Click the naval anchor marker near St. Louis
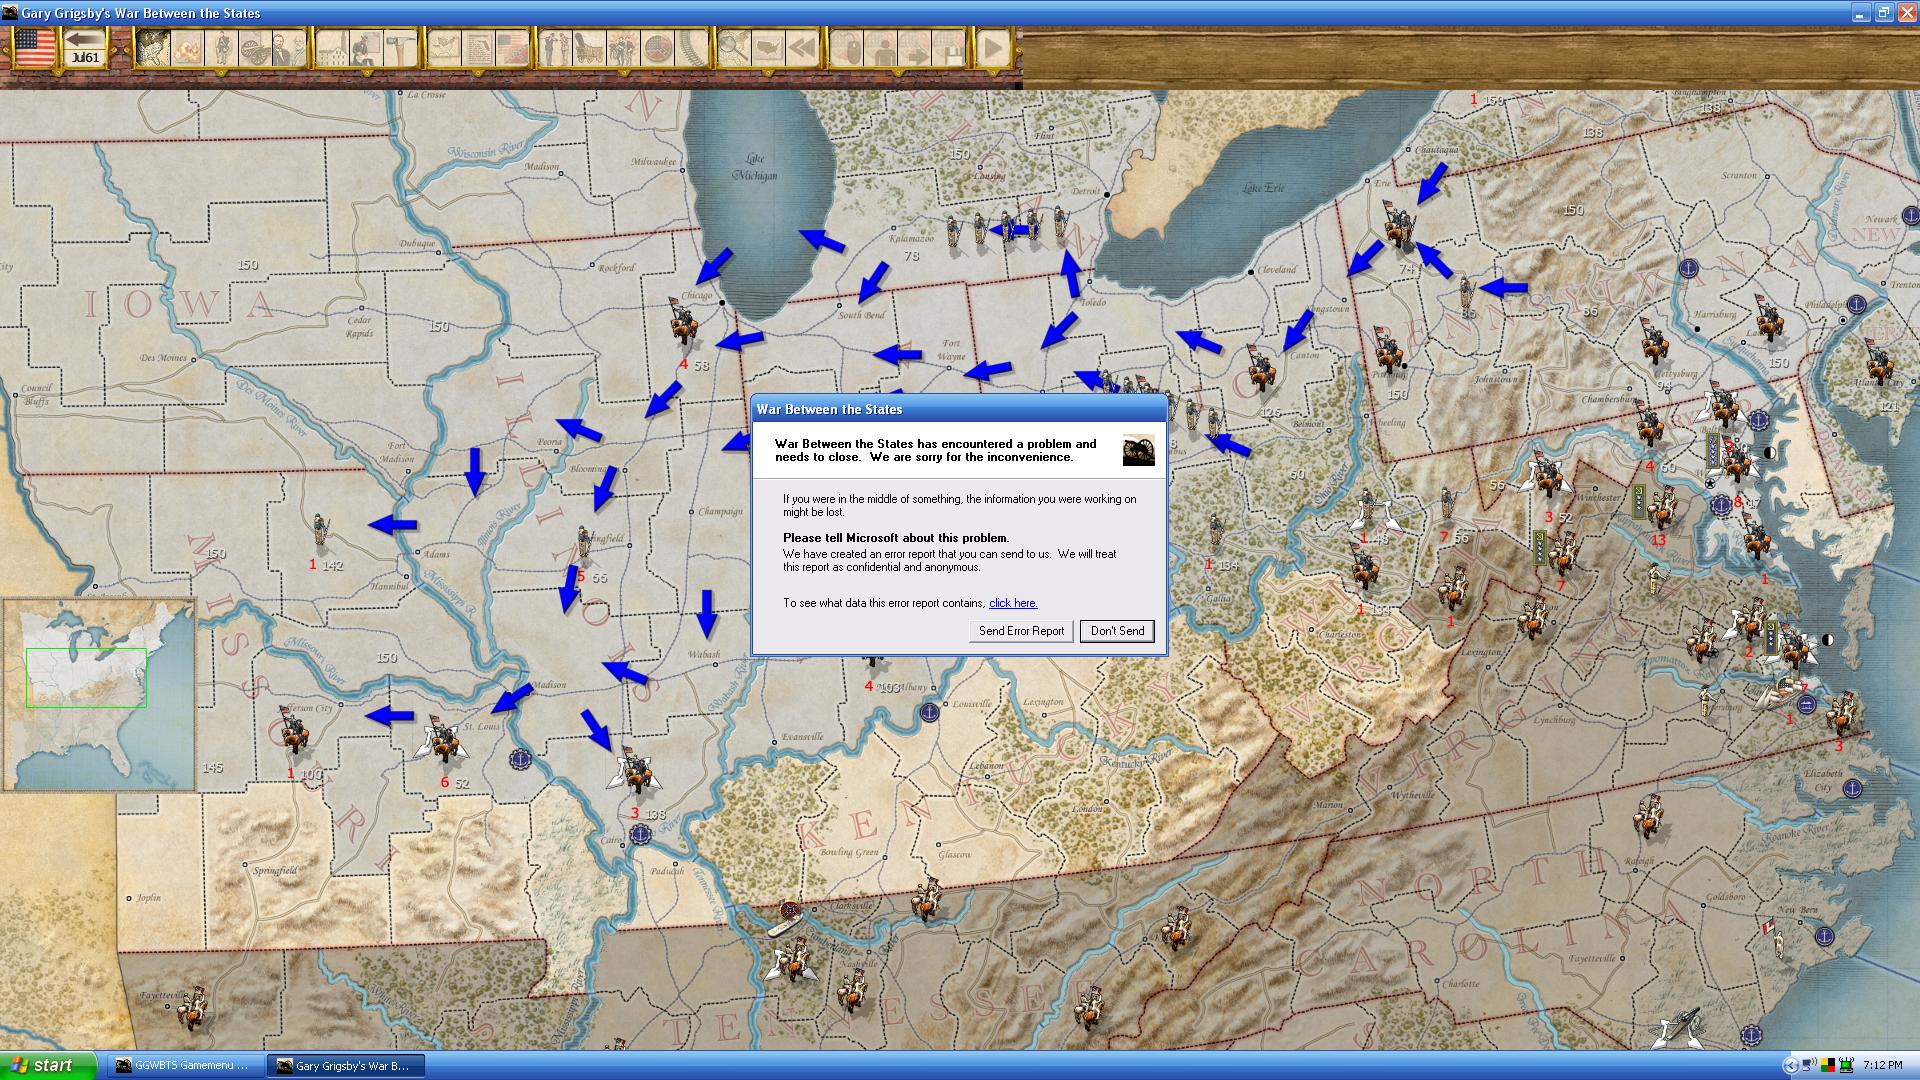Image resolution: width=1920 pixels, height=1080 pixels. click(518, 760)
